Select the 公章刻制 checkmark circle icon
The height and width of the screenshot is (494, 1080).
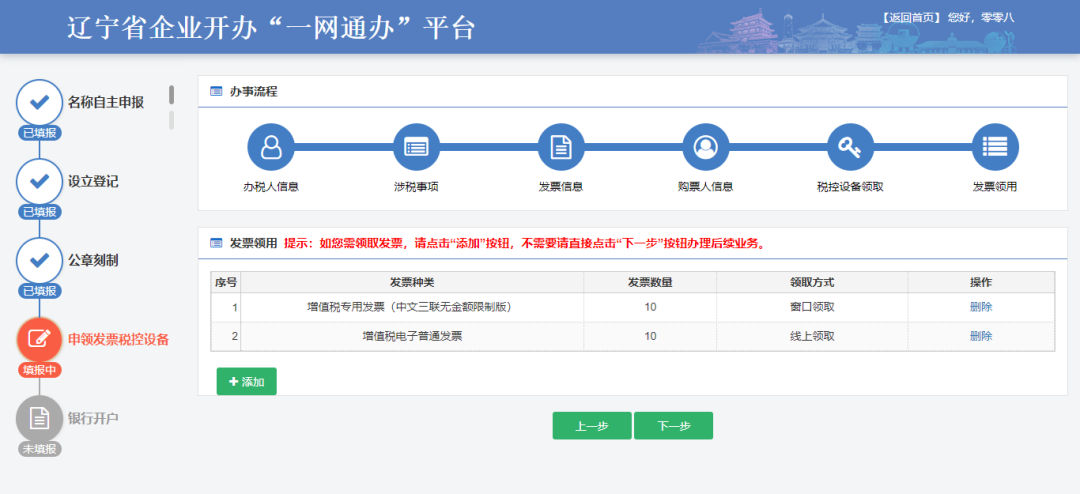[x=39, y=260]
